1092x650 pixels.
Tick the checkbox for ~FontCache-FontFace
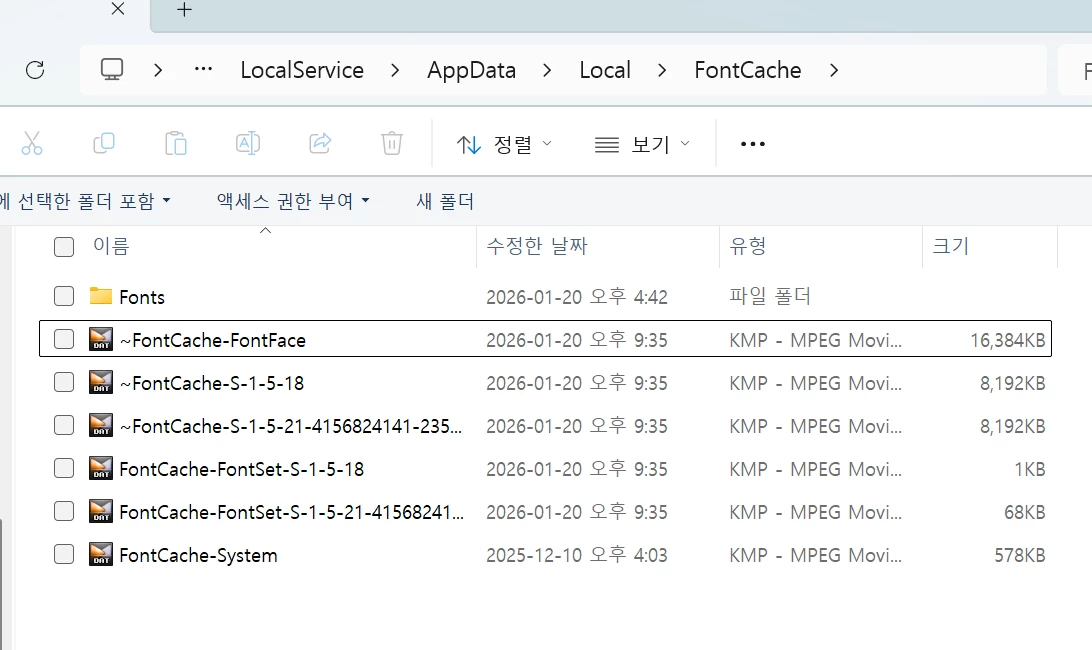pyautogui.click(x=64, y=339)
